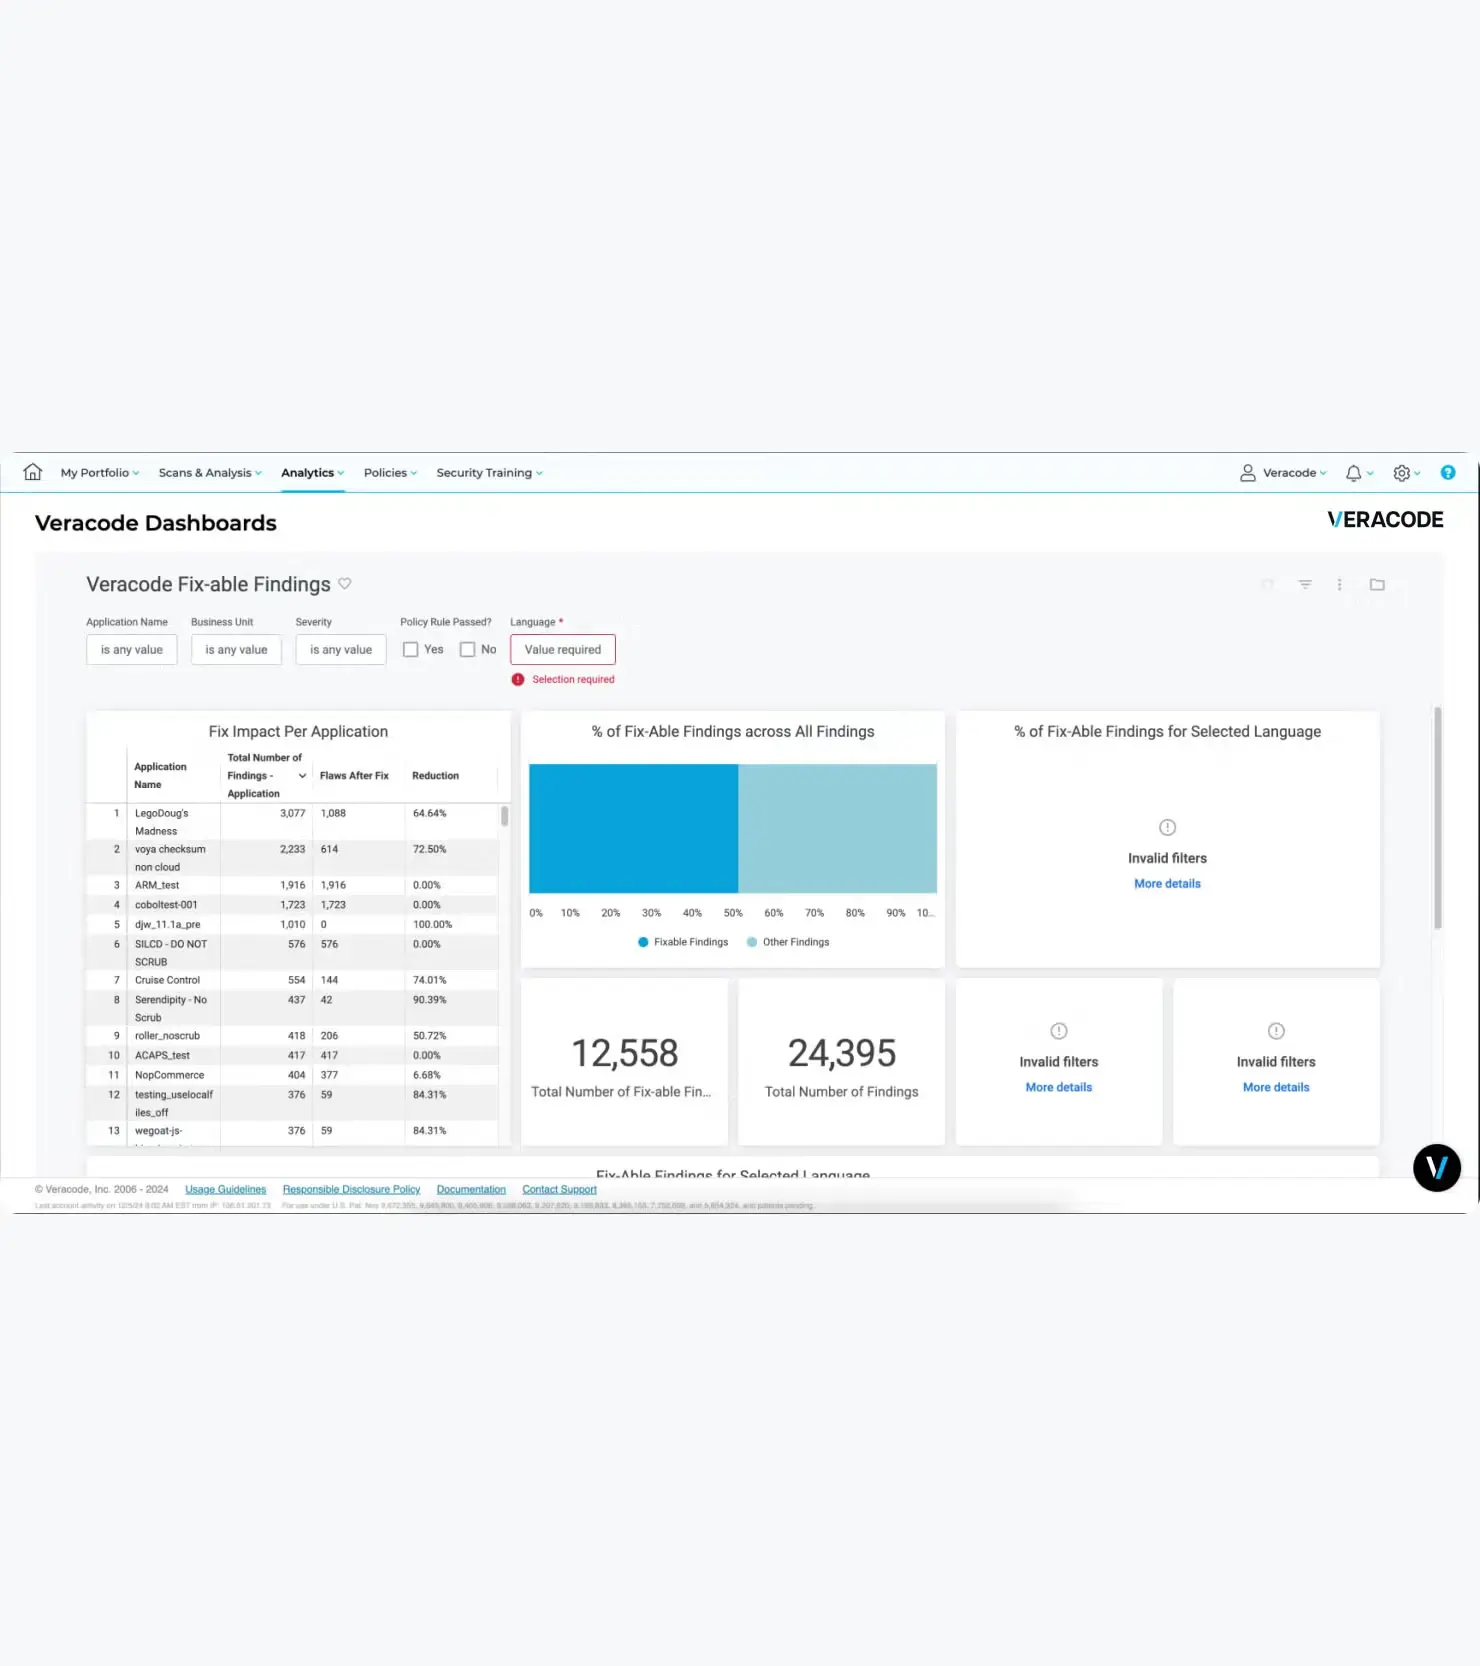This screenshot has width=1480, height=1666.
Task: Open the dashboard filter icon
Action: pos(1305,585)
